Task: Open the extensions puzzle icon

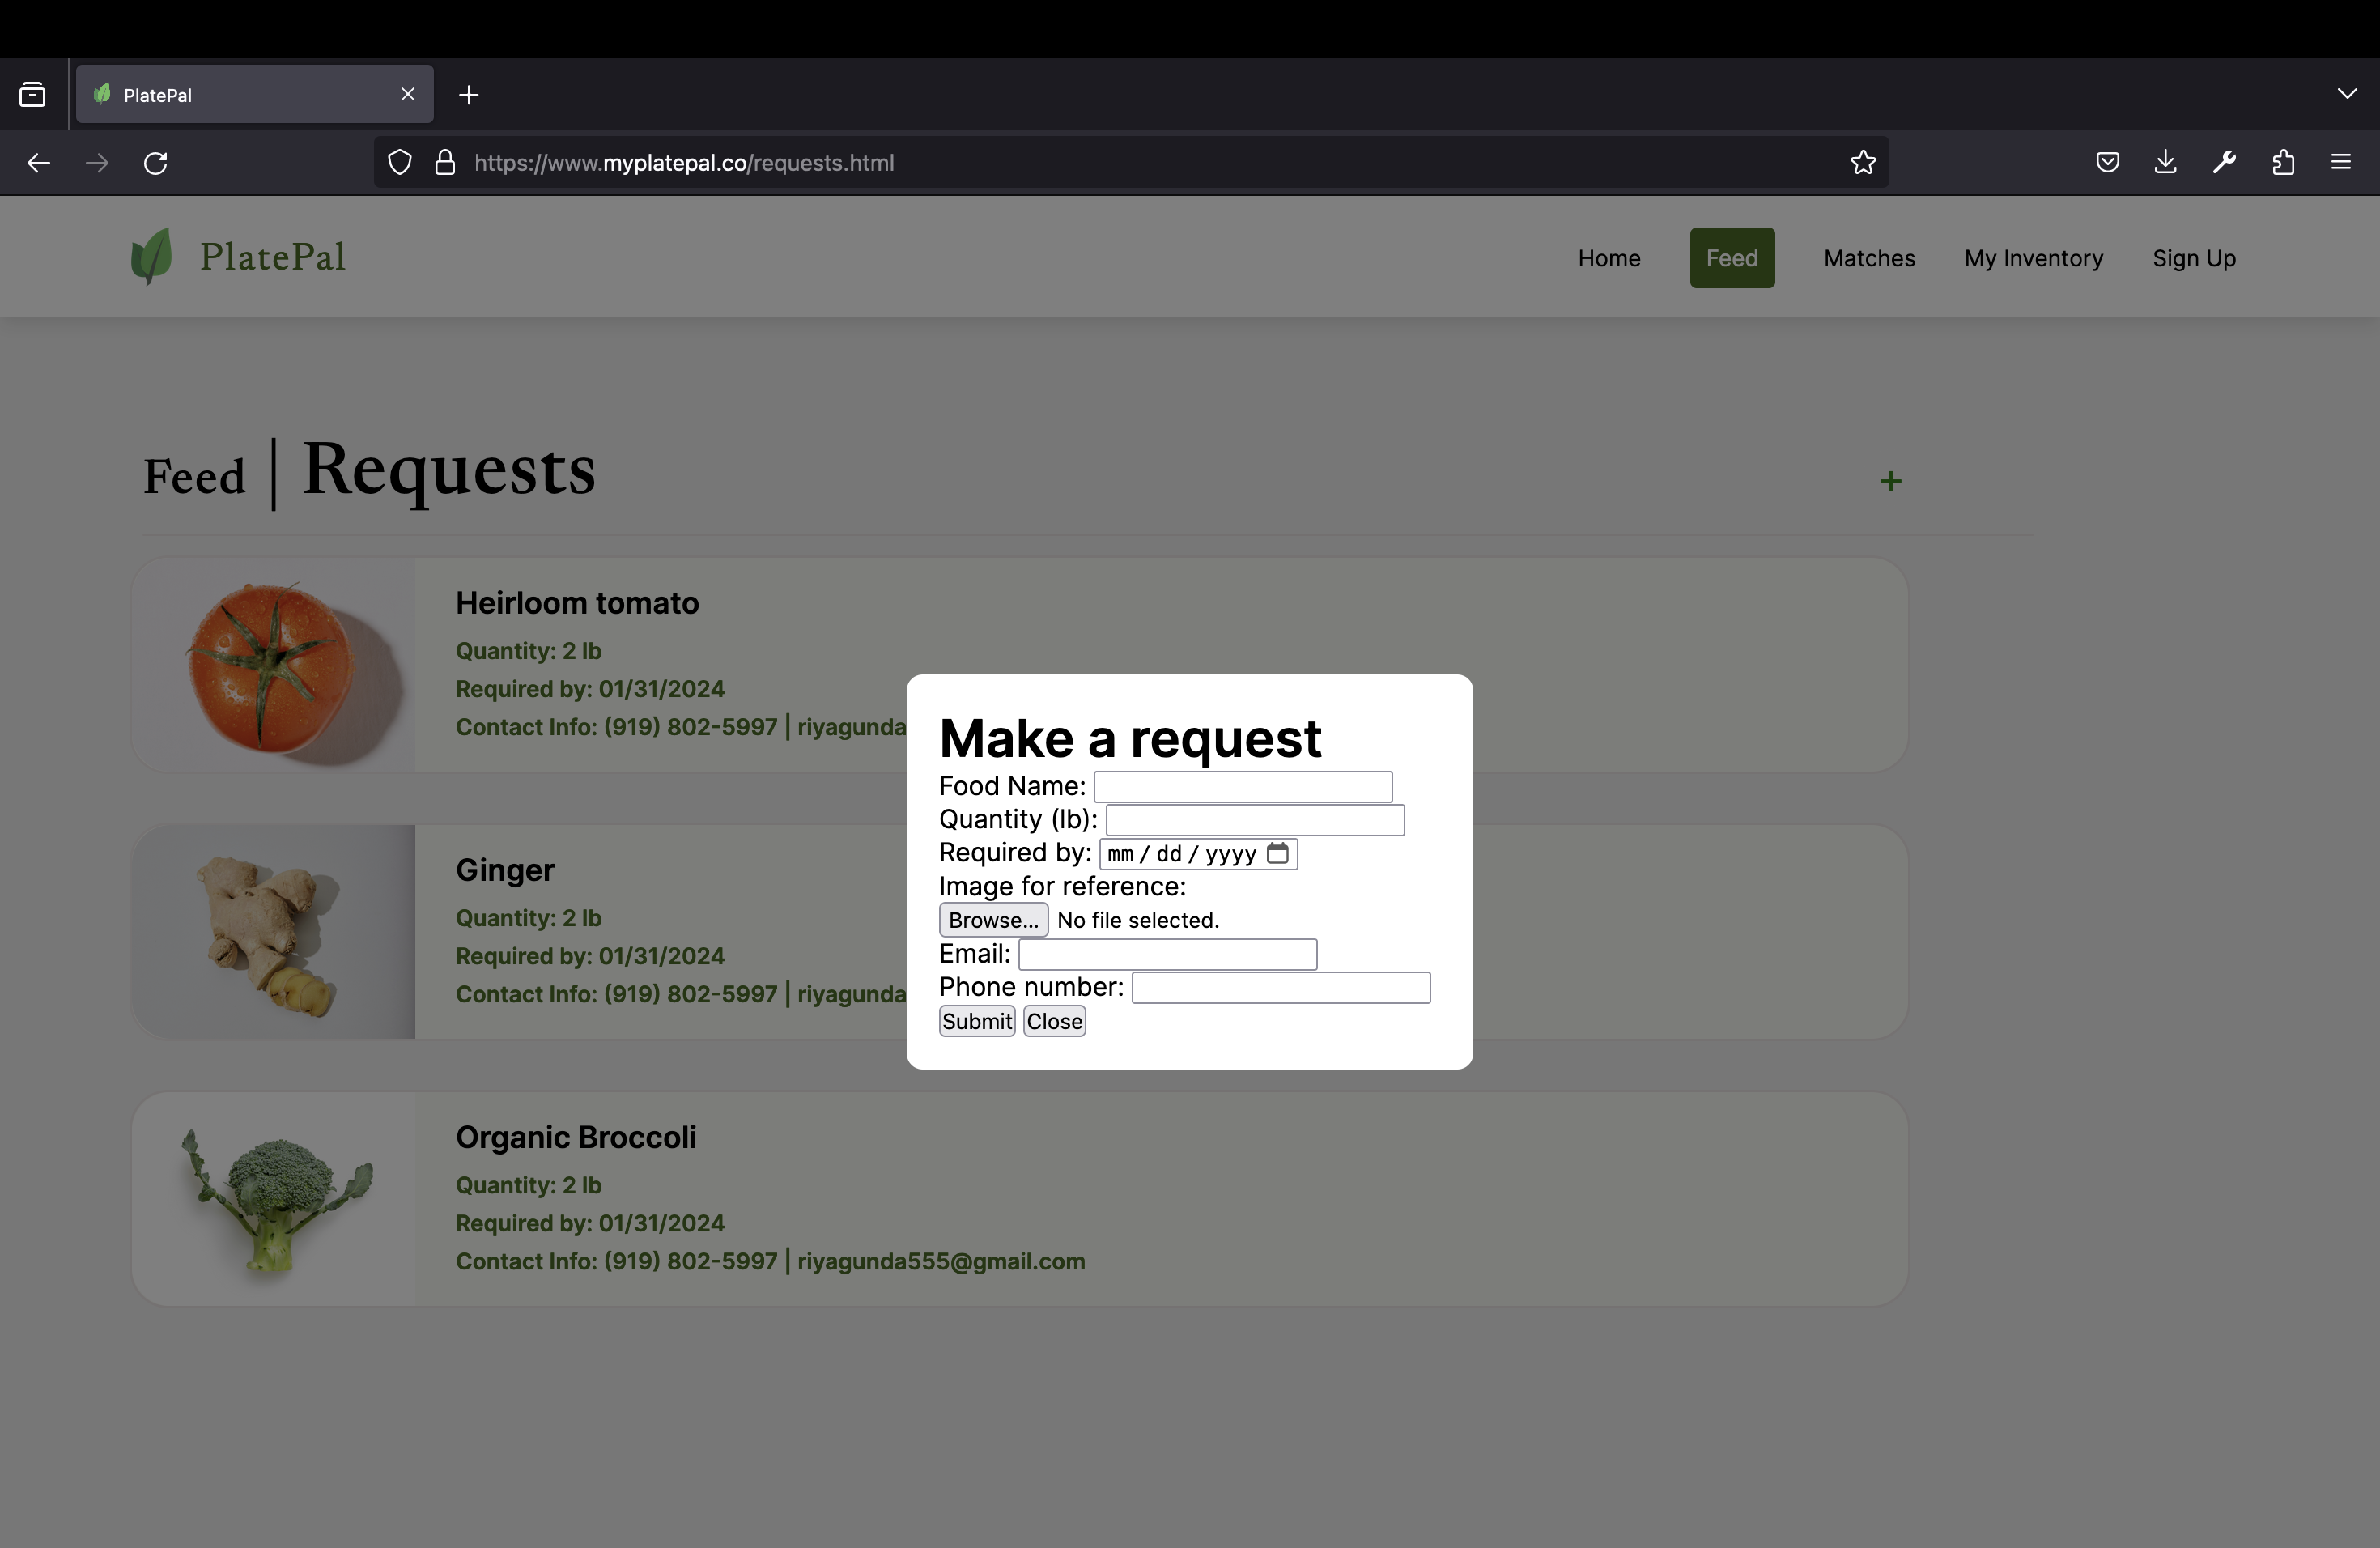Action: [x=2283, y=162]
